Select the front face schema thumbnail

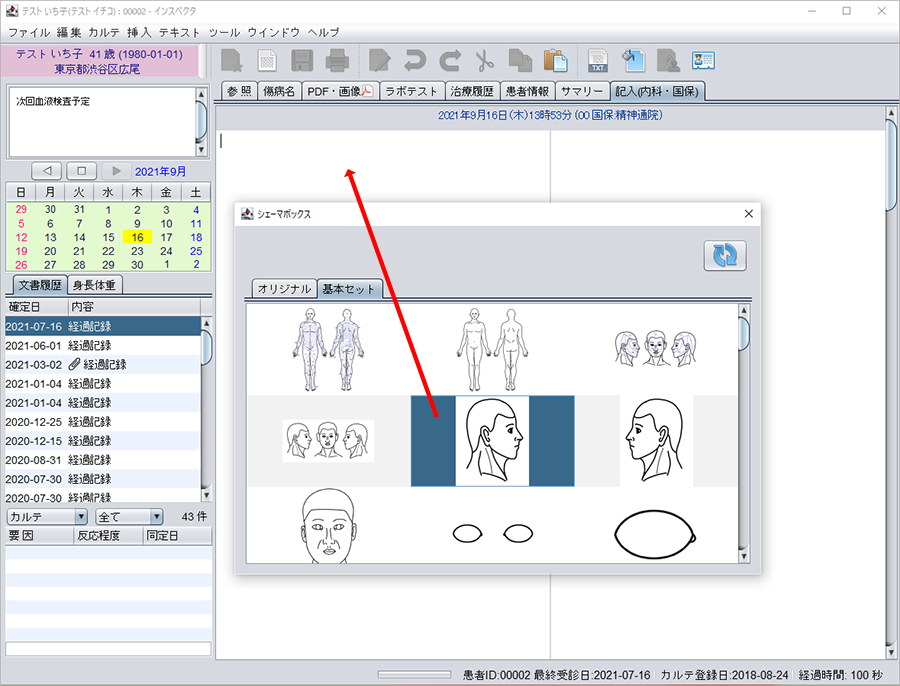pyautogui.click(x=328, y=527)
